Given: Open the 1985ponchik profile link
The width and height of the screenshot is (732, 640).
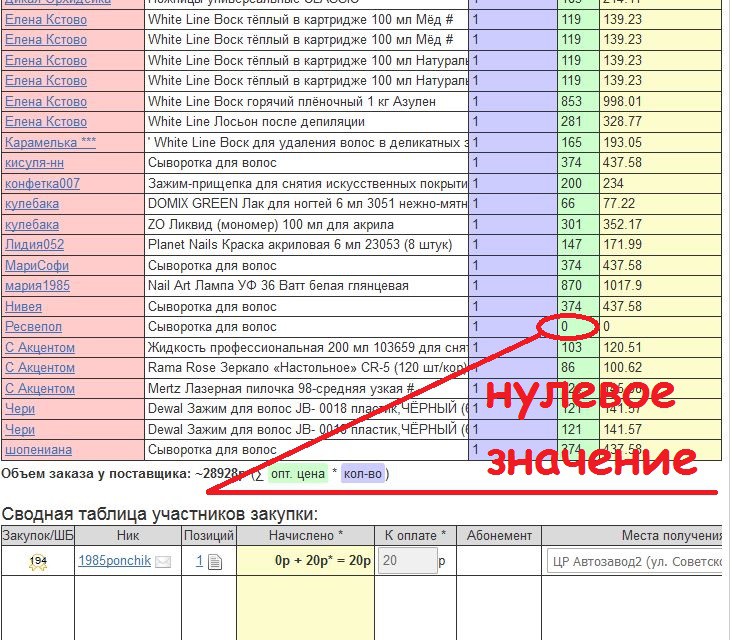Looking at the screenshot, I should point(115,561).
